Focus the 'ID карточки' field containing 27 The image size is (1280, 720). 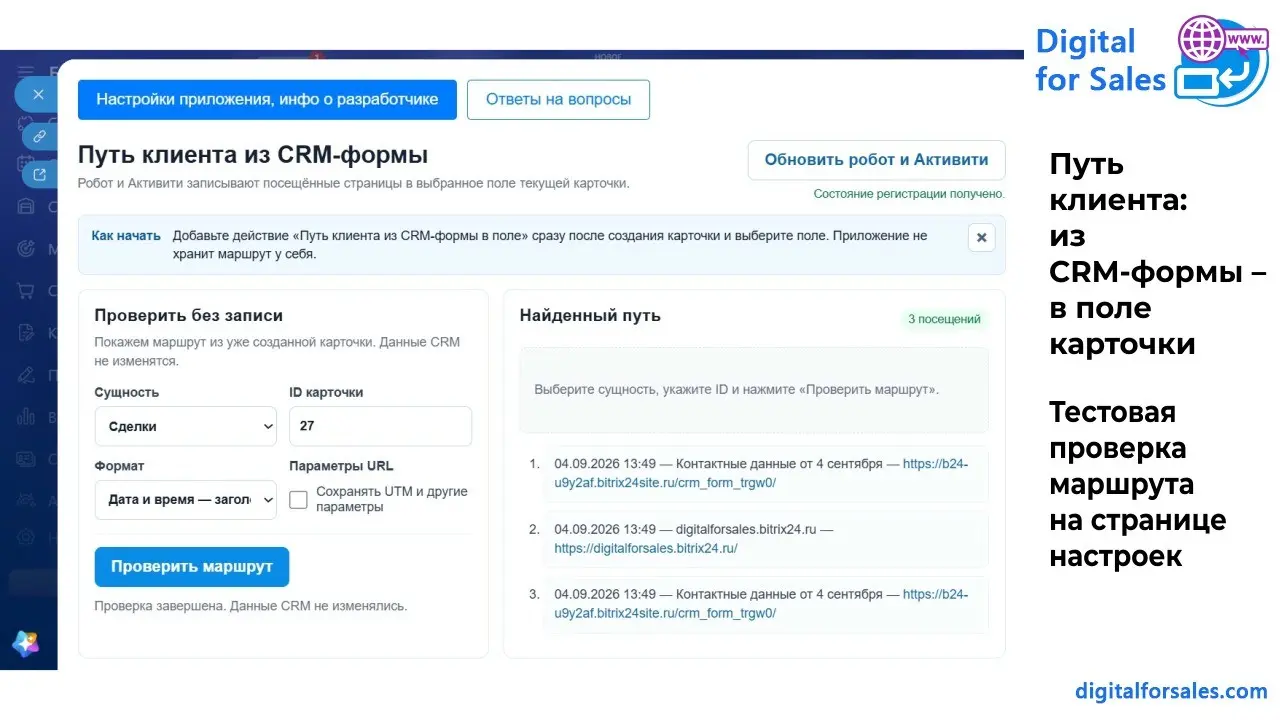pyautogui.click(x=380, y=426)
